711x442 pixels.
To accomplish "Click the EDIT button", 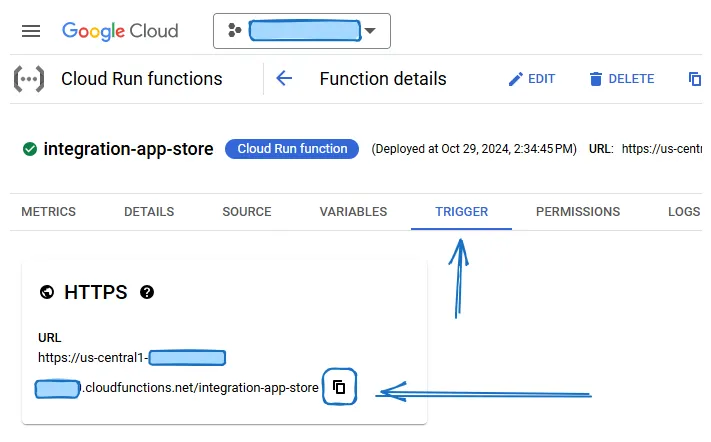I will (531, 79).
